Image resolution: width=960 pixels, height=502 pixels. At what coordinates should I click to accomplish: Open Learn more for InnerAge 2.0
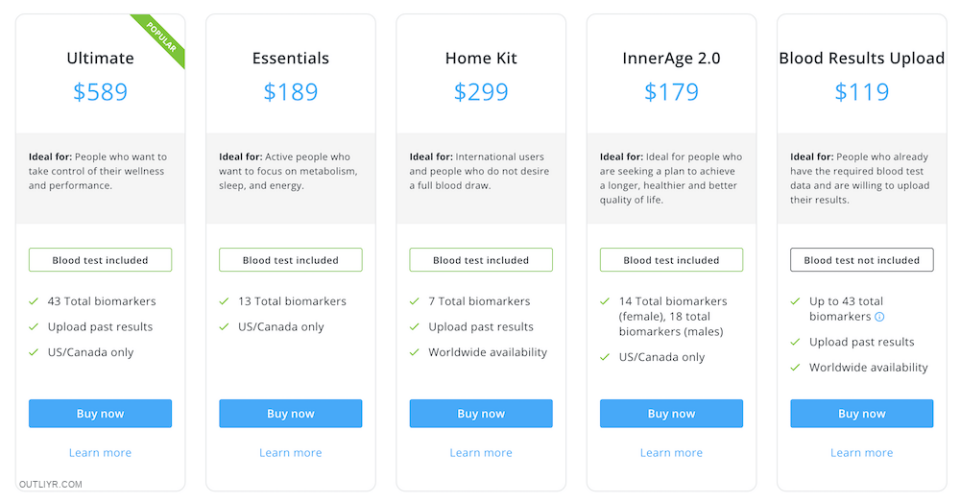pyautogui.click(x=672, y=452)
